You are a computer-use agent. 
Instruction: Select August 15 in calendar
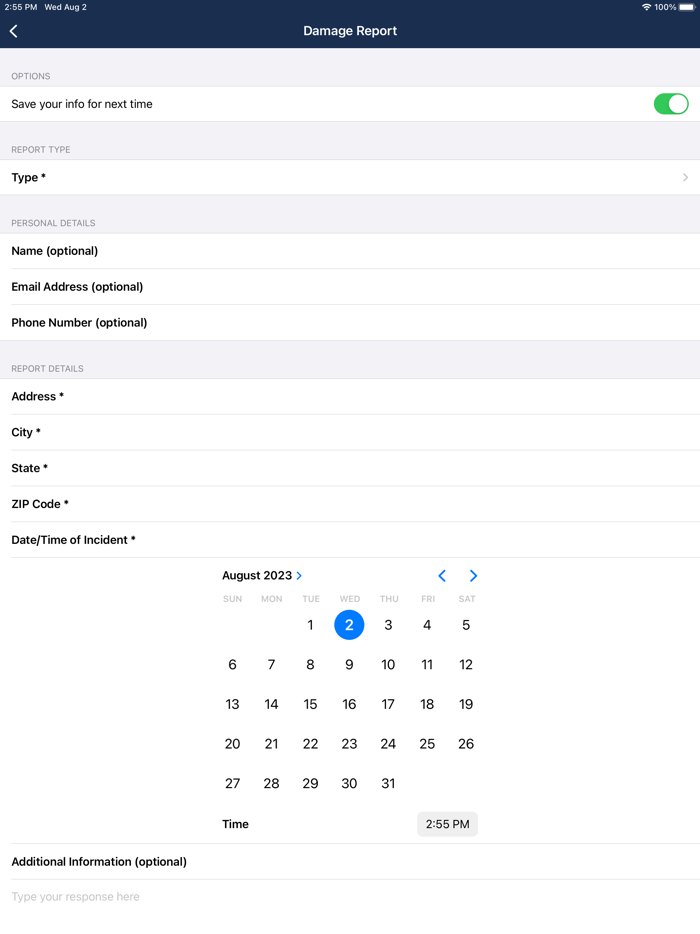click(310, 704)
